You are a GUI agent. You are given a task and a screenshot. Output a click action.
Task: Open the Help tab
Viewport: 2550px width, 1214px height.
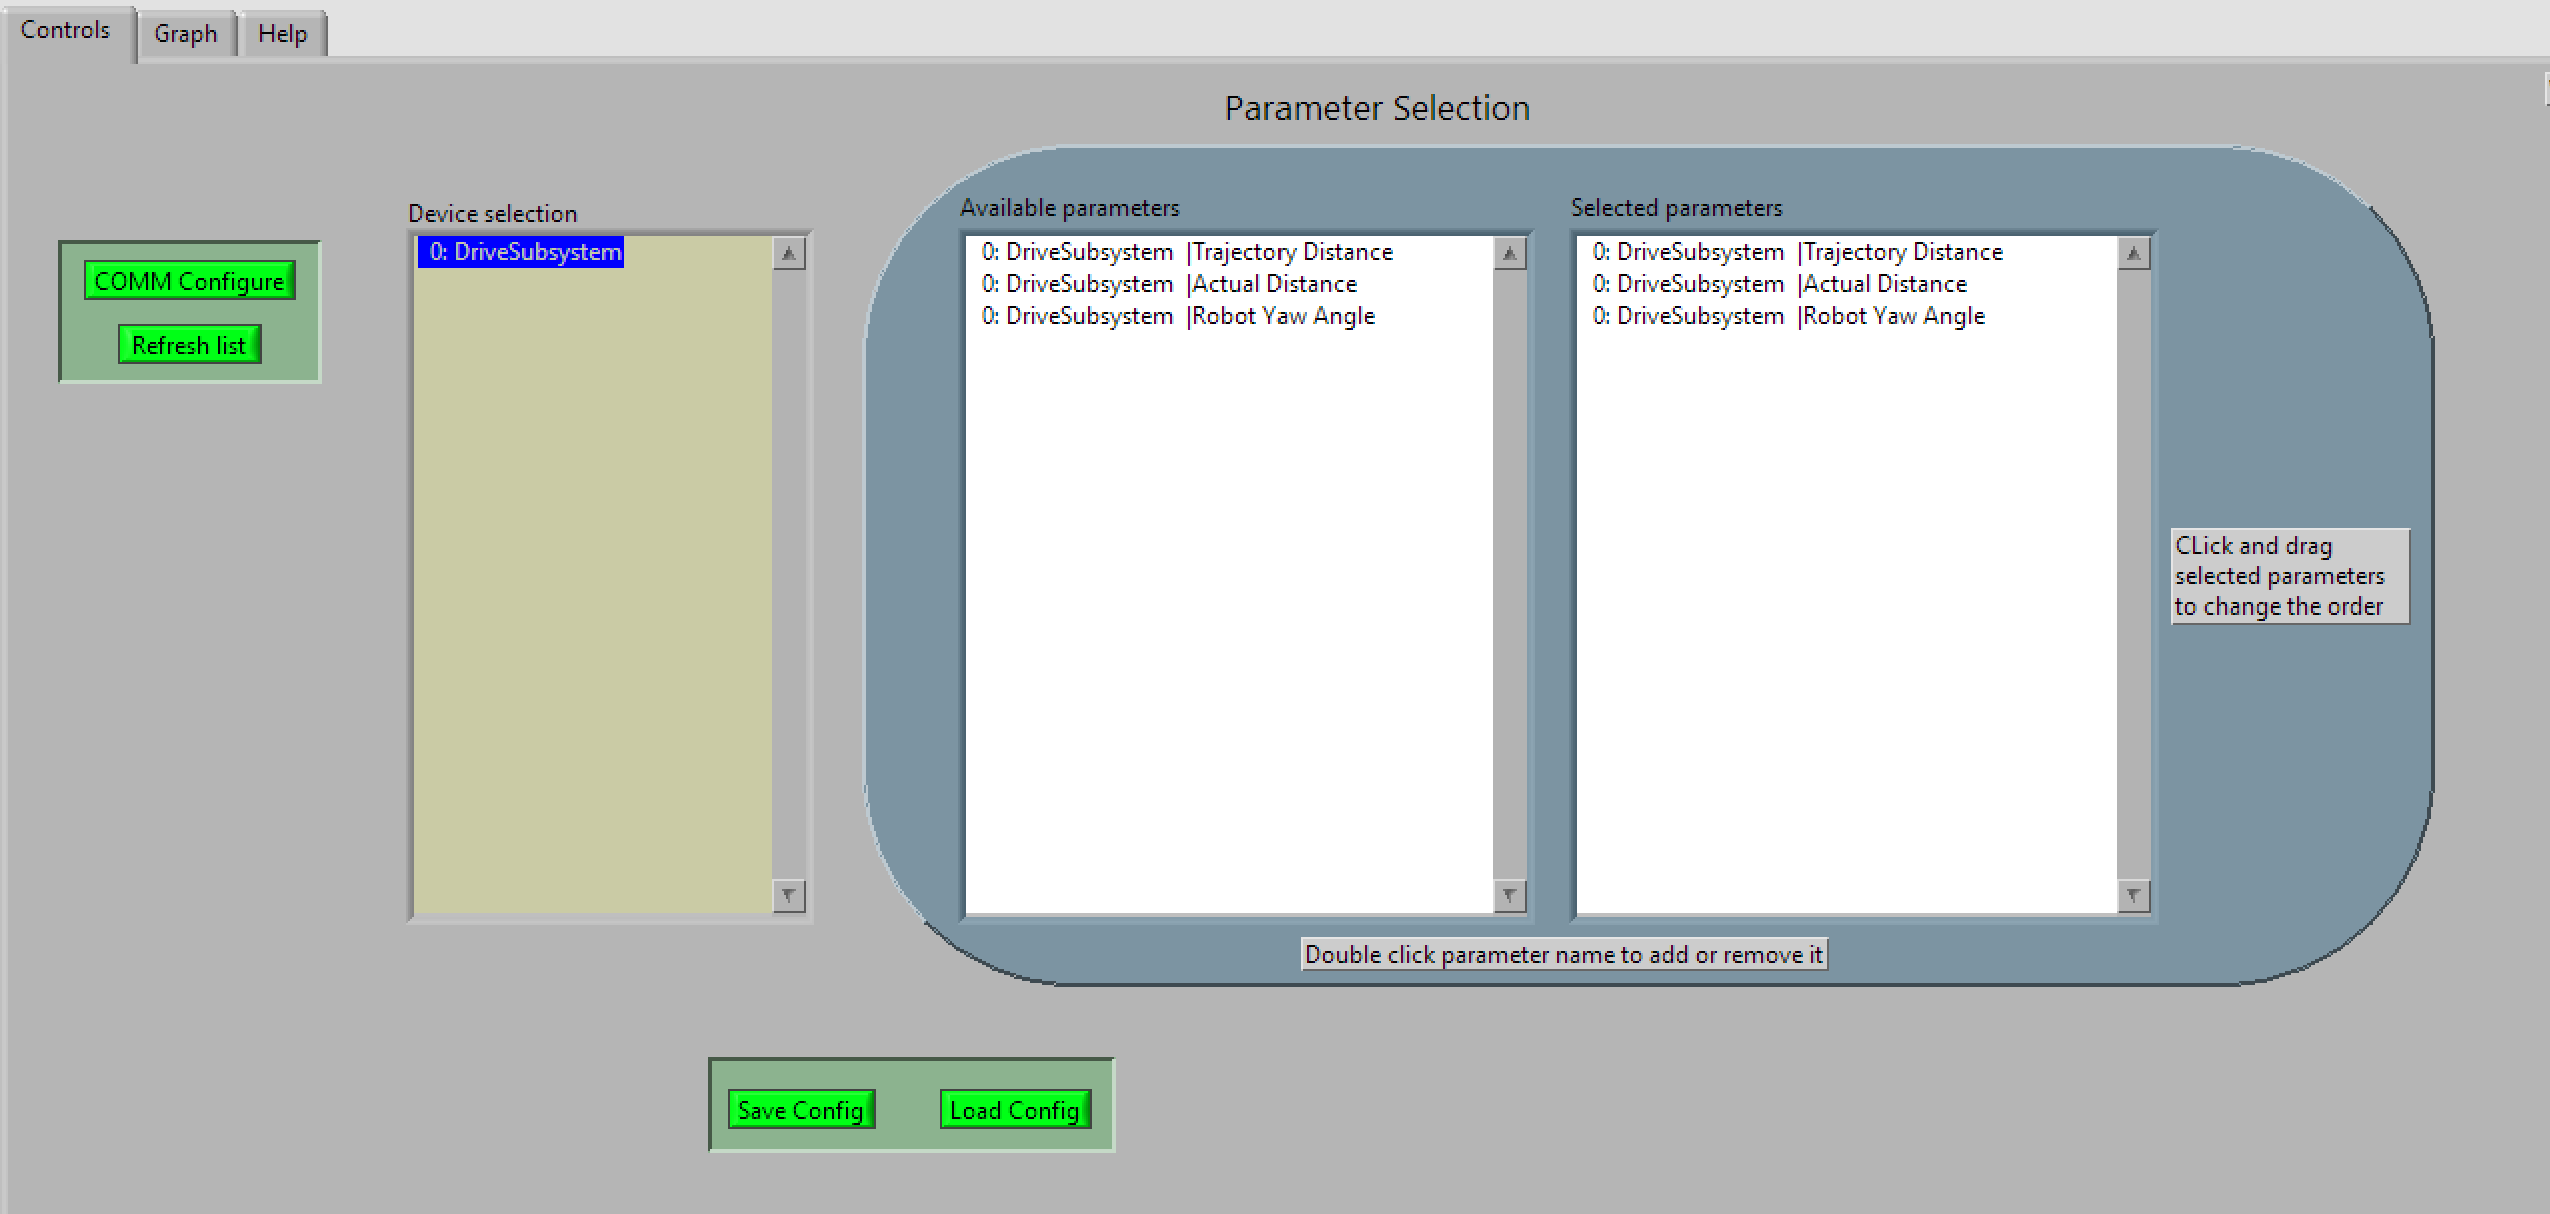pyautogui.click(x=282, y=33)
